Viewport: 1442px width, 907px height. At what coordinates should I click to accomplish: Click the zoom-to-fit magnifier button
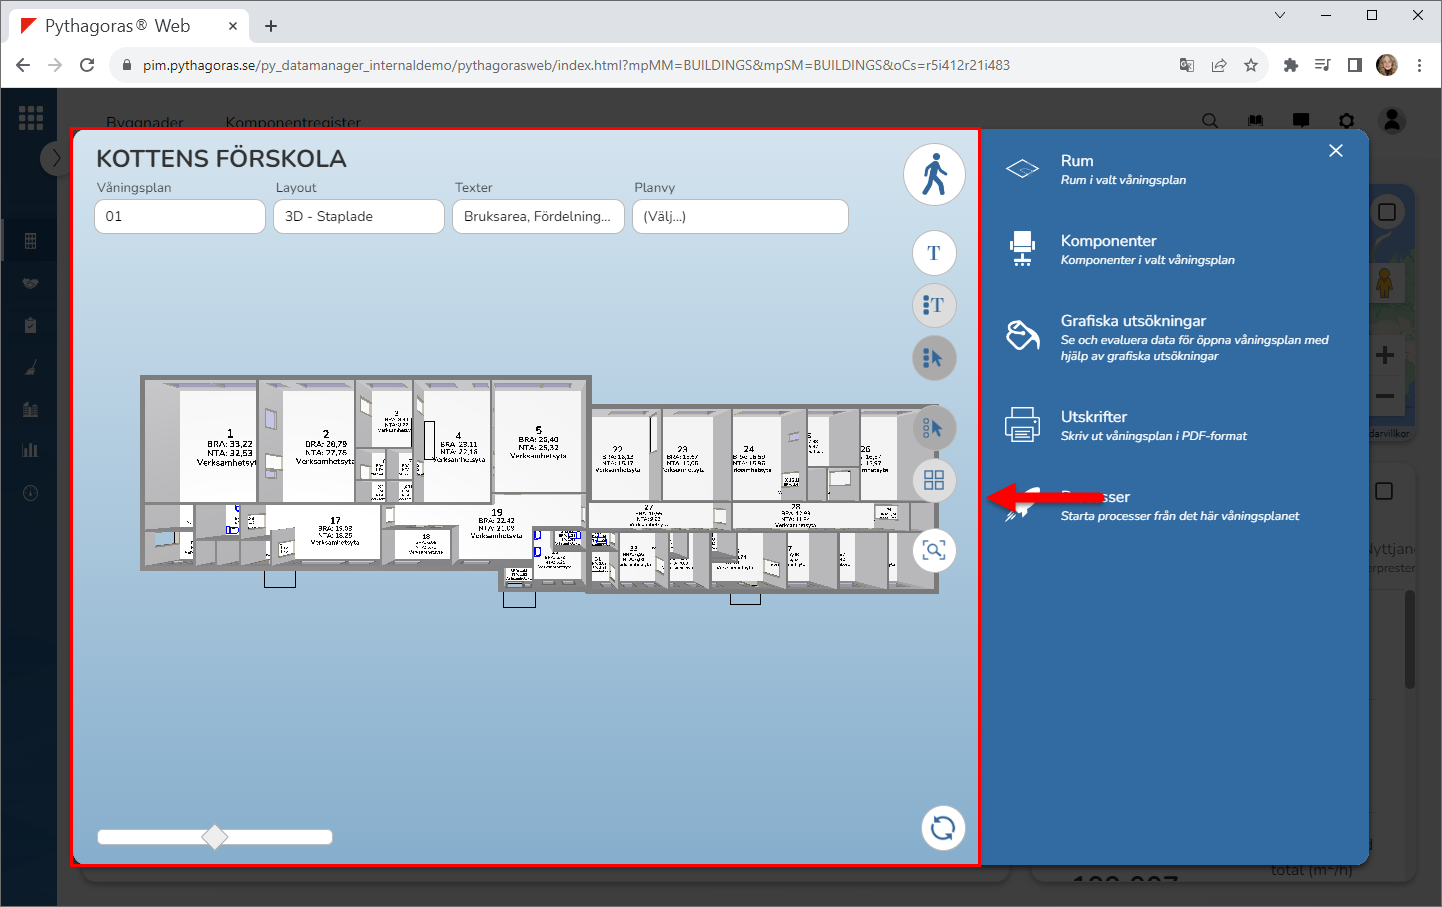tap(934, 551)
